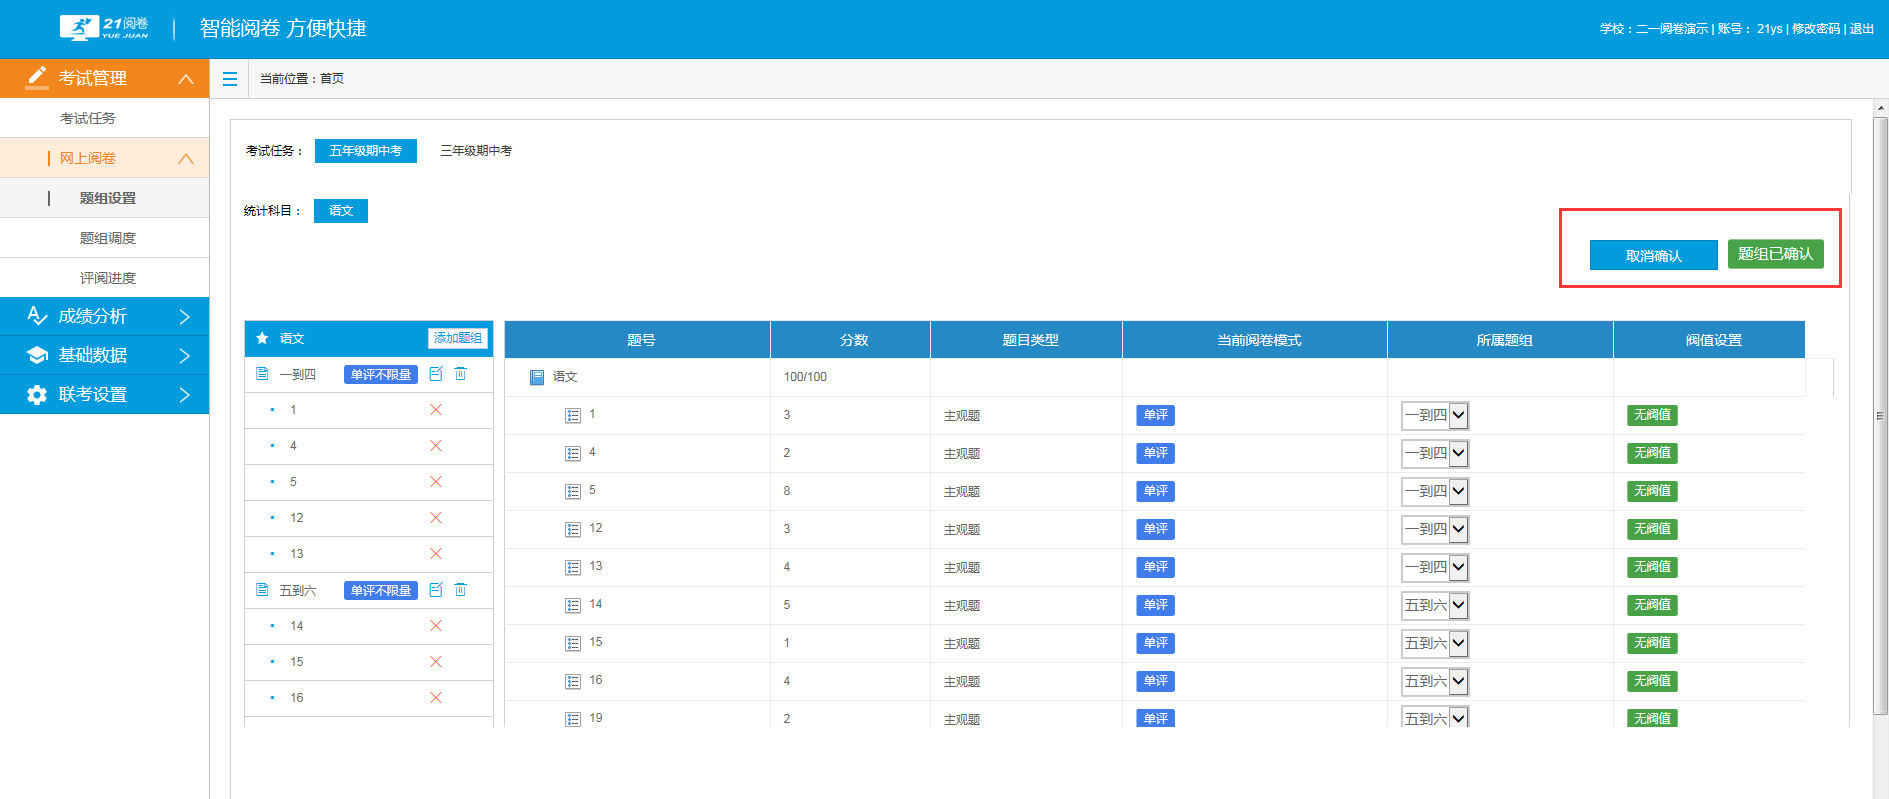Click edit icon for 五到六 group
Viewport: 1889px width, 799px height.
(x=436, y=590)
